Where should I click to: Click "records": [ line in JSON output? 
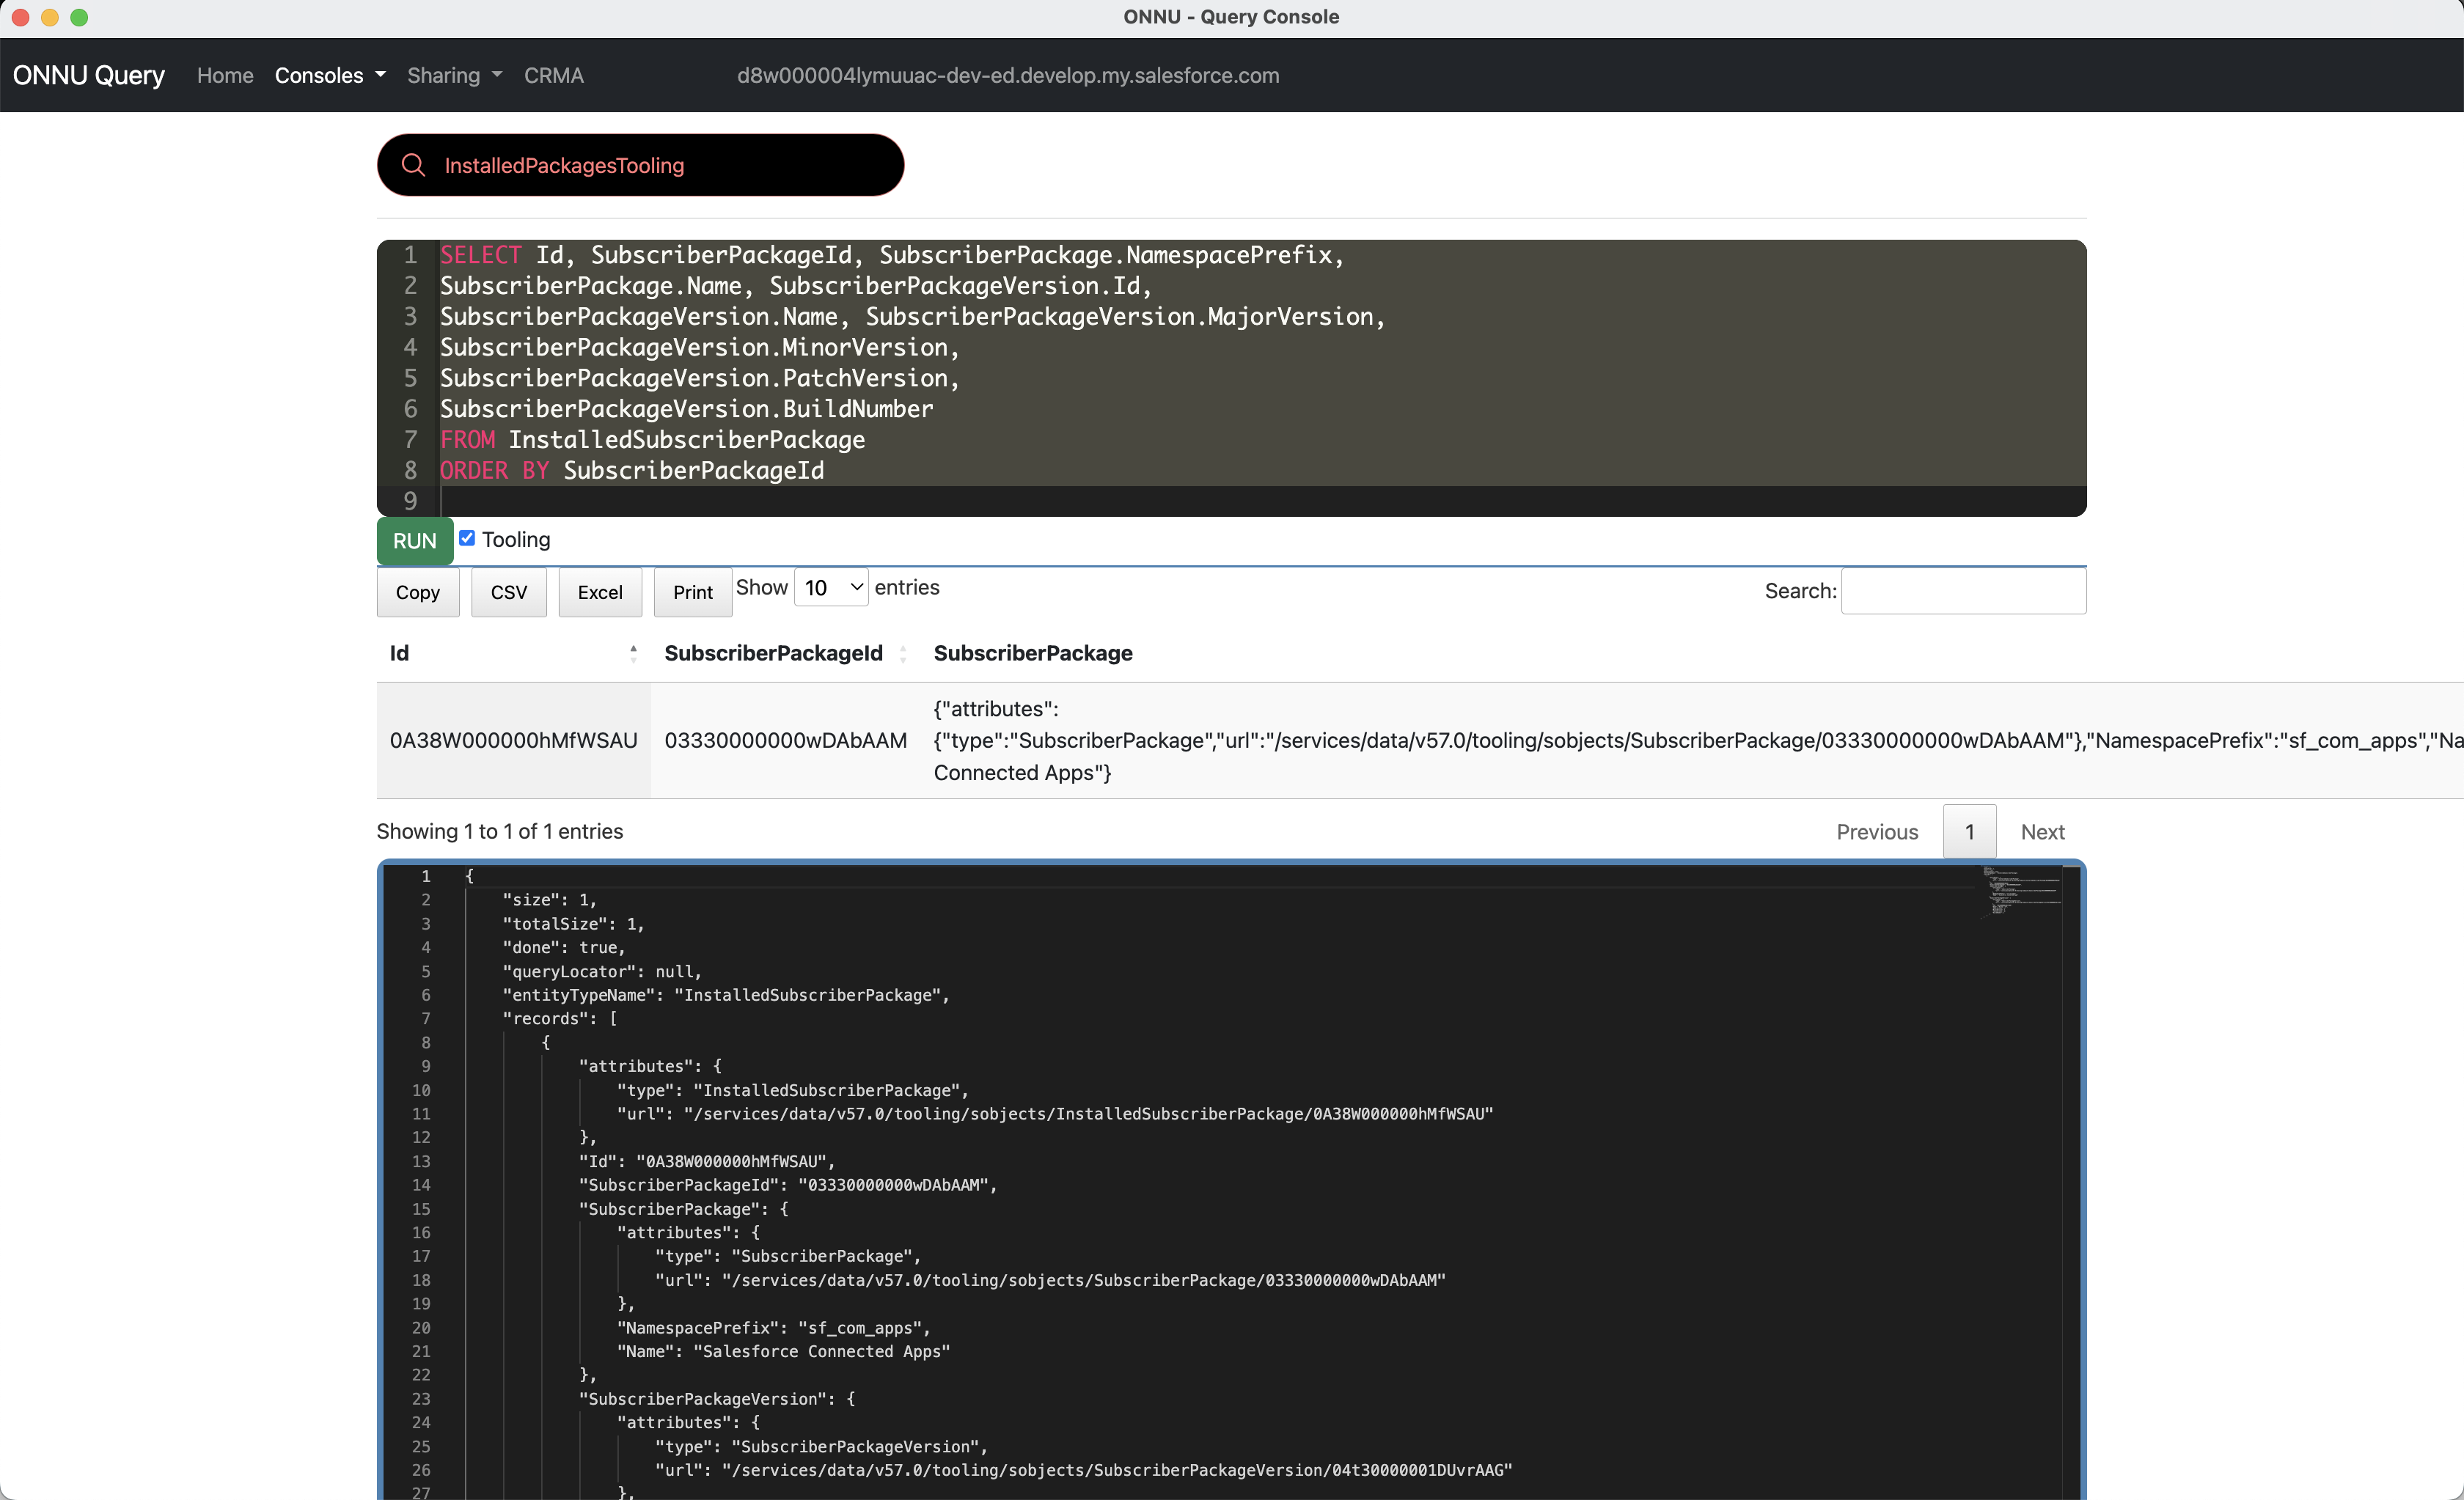pos(559,1019)
